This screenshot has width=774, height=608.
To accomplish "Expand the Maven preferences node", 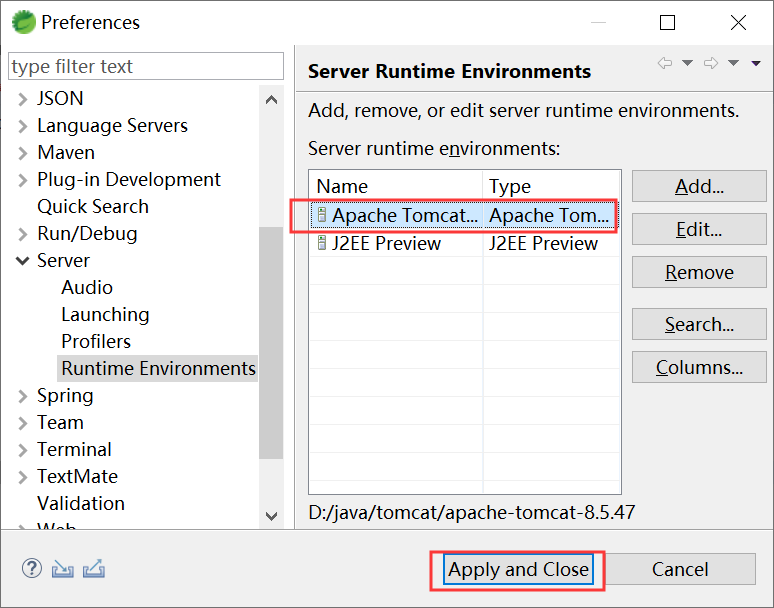I will [x=23, y=153].
